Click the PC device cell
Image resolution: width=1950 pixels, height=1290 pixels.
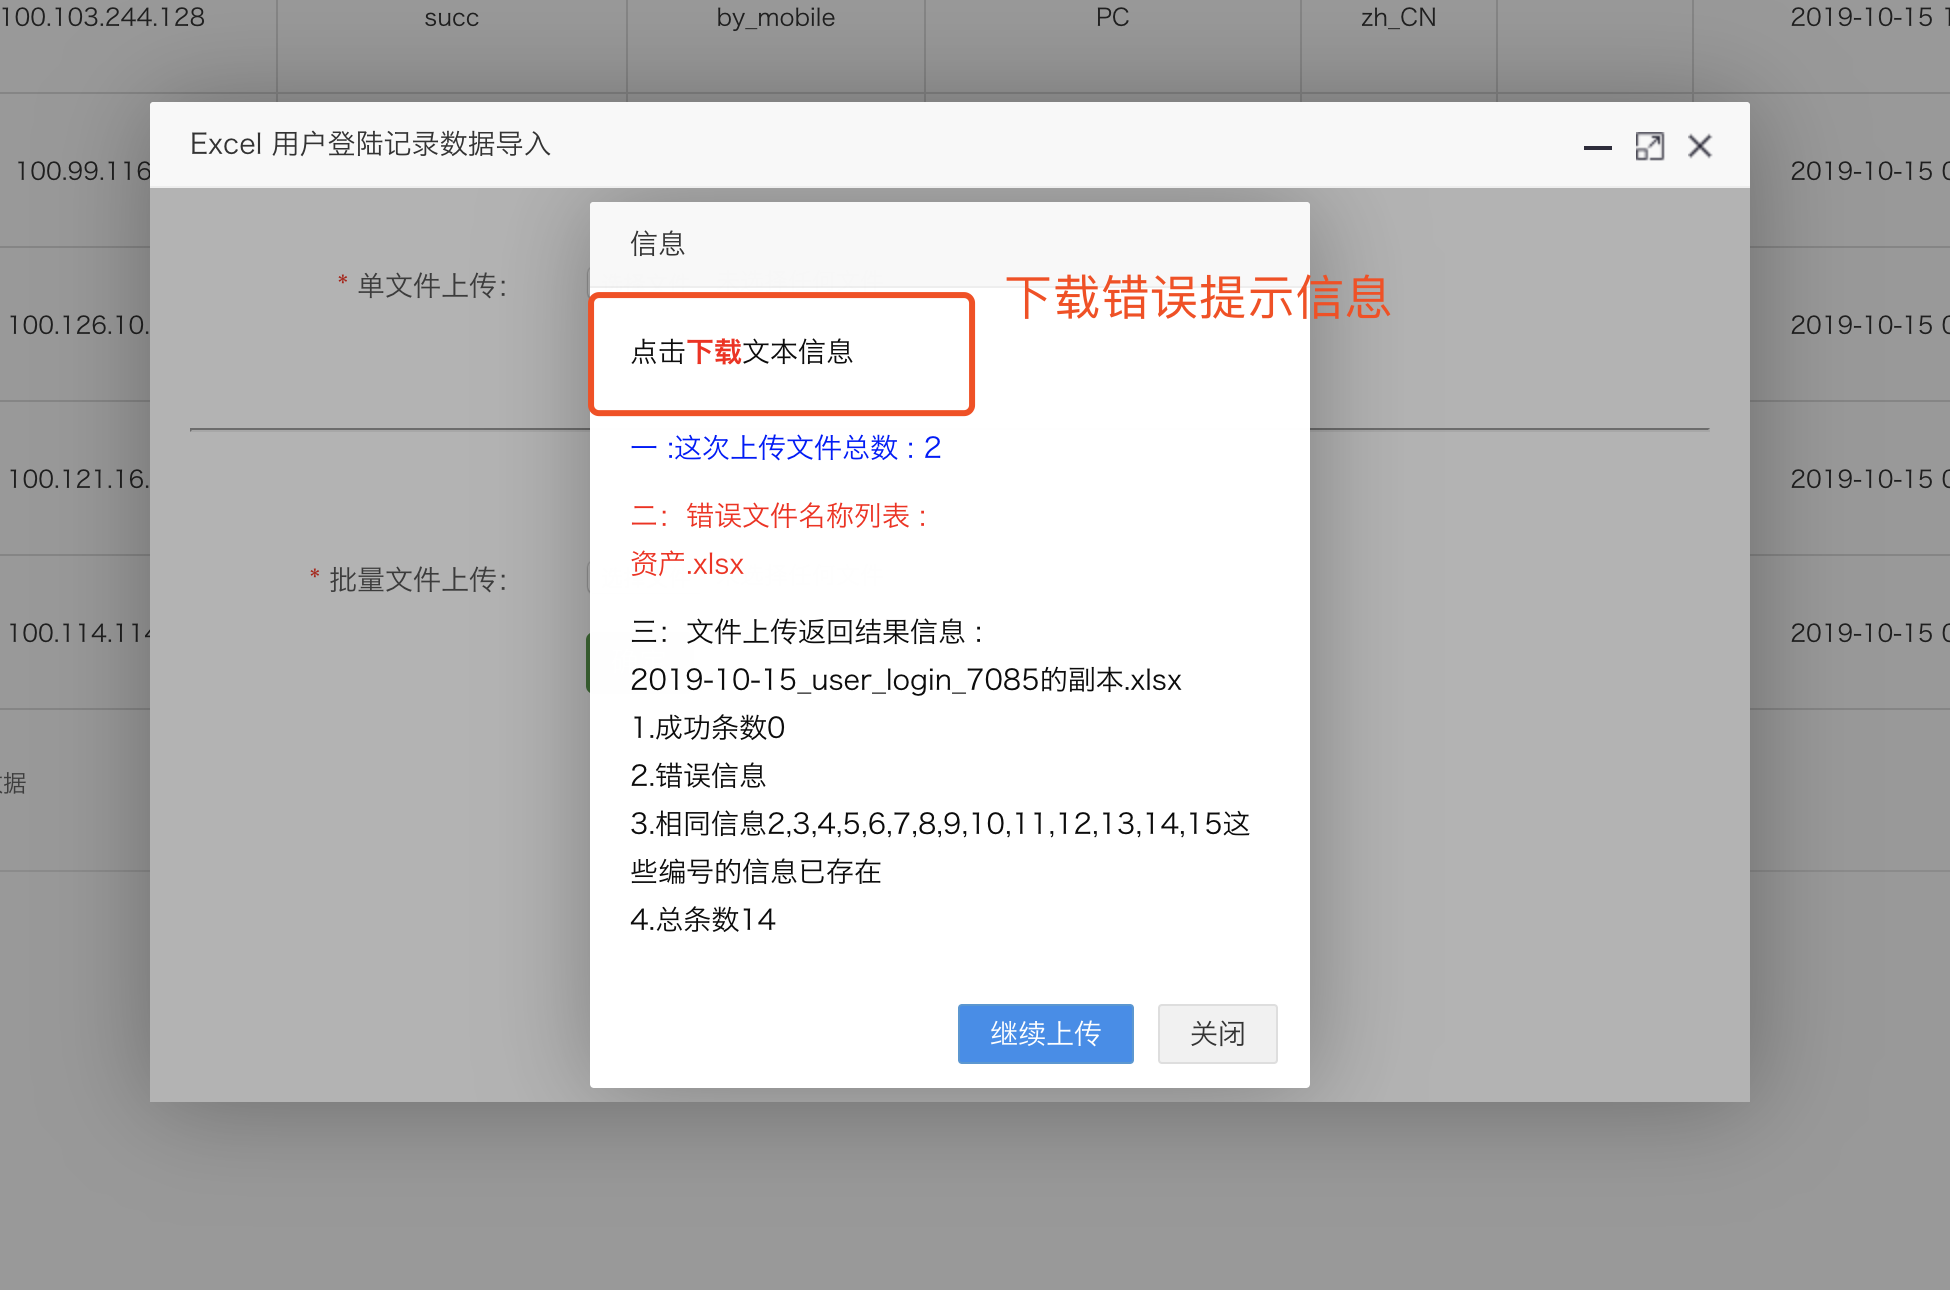tap(1112, 18)
